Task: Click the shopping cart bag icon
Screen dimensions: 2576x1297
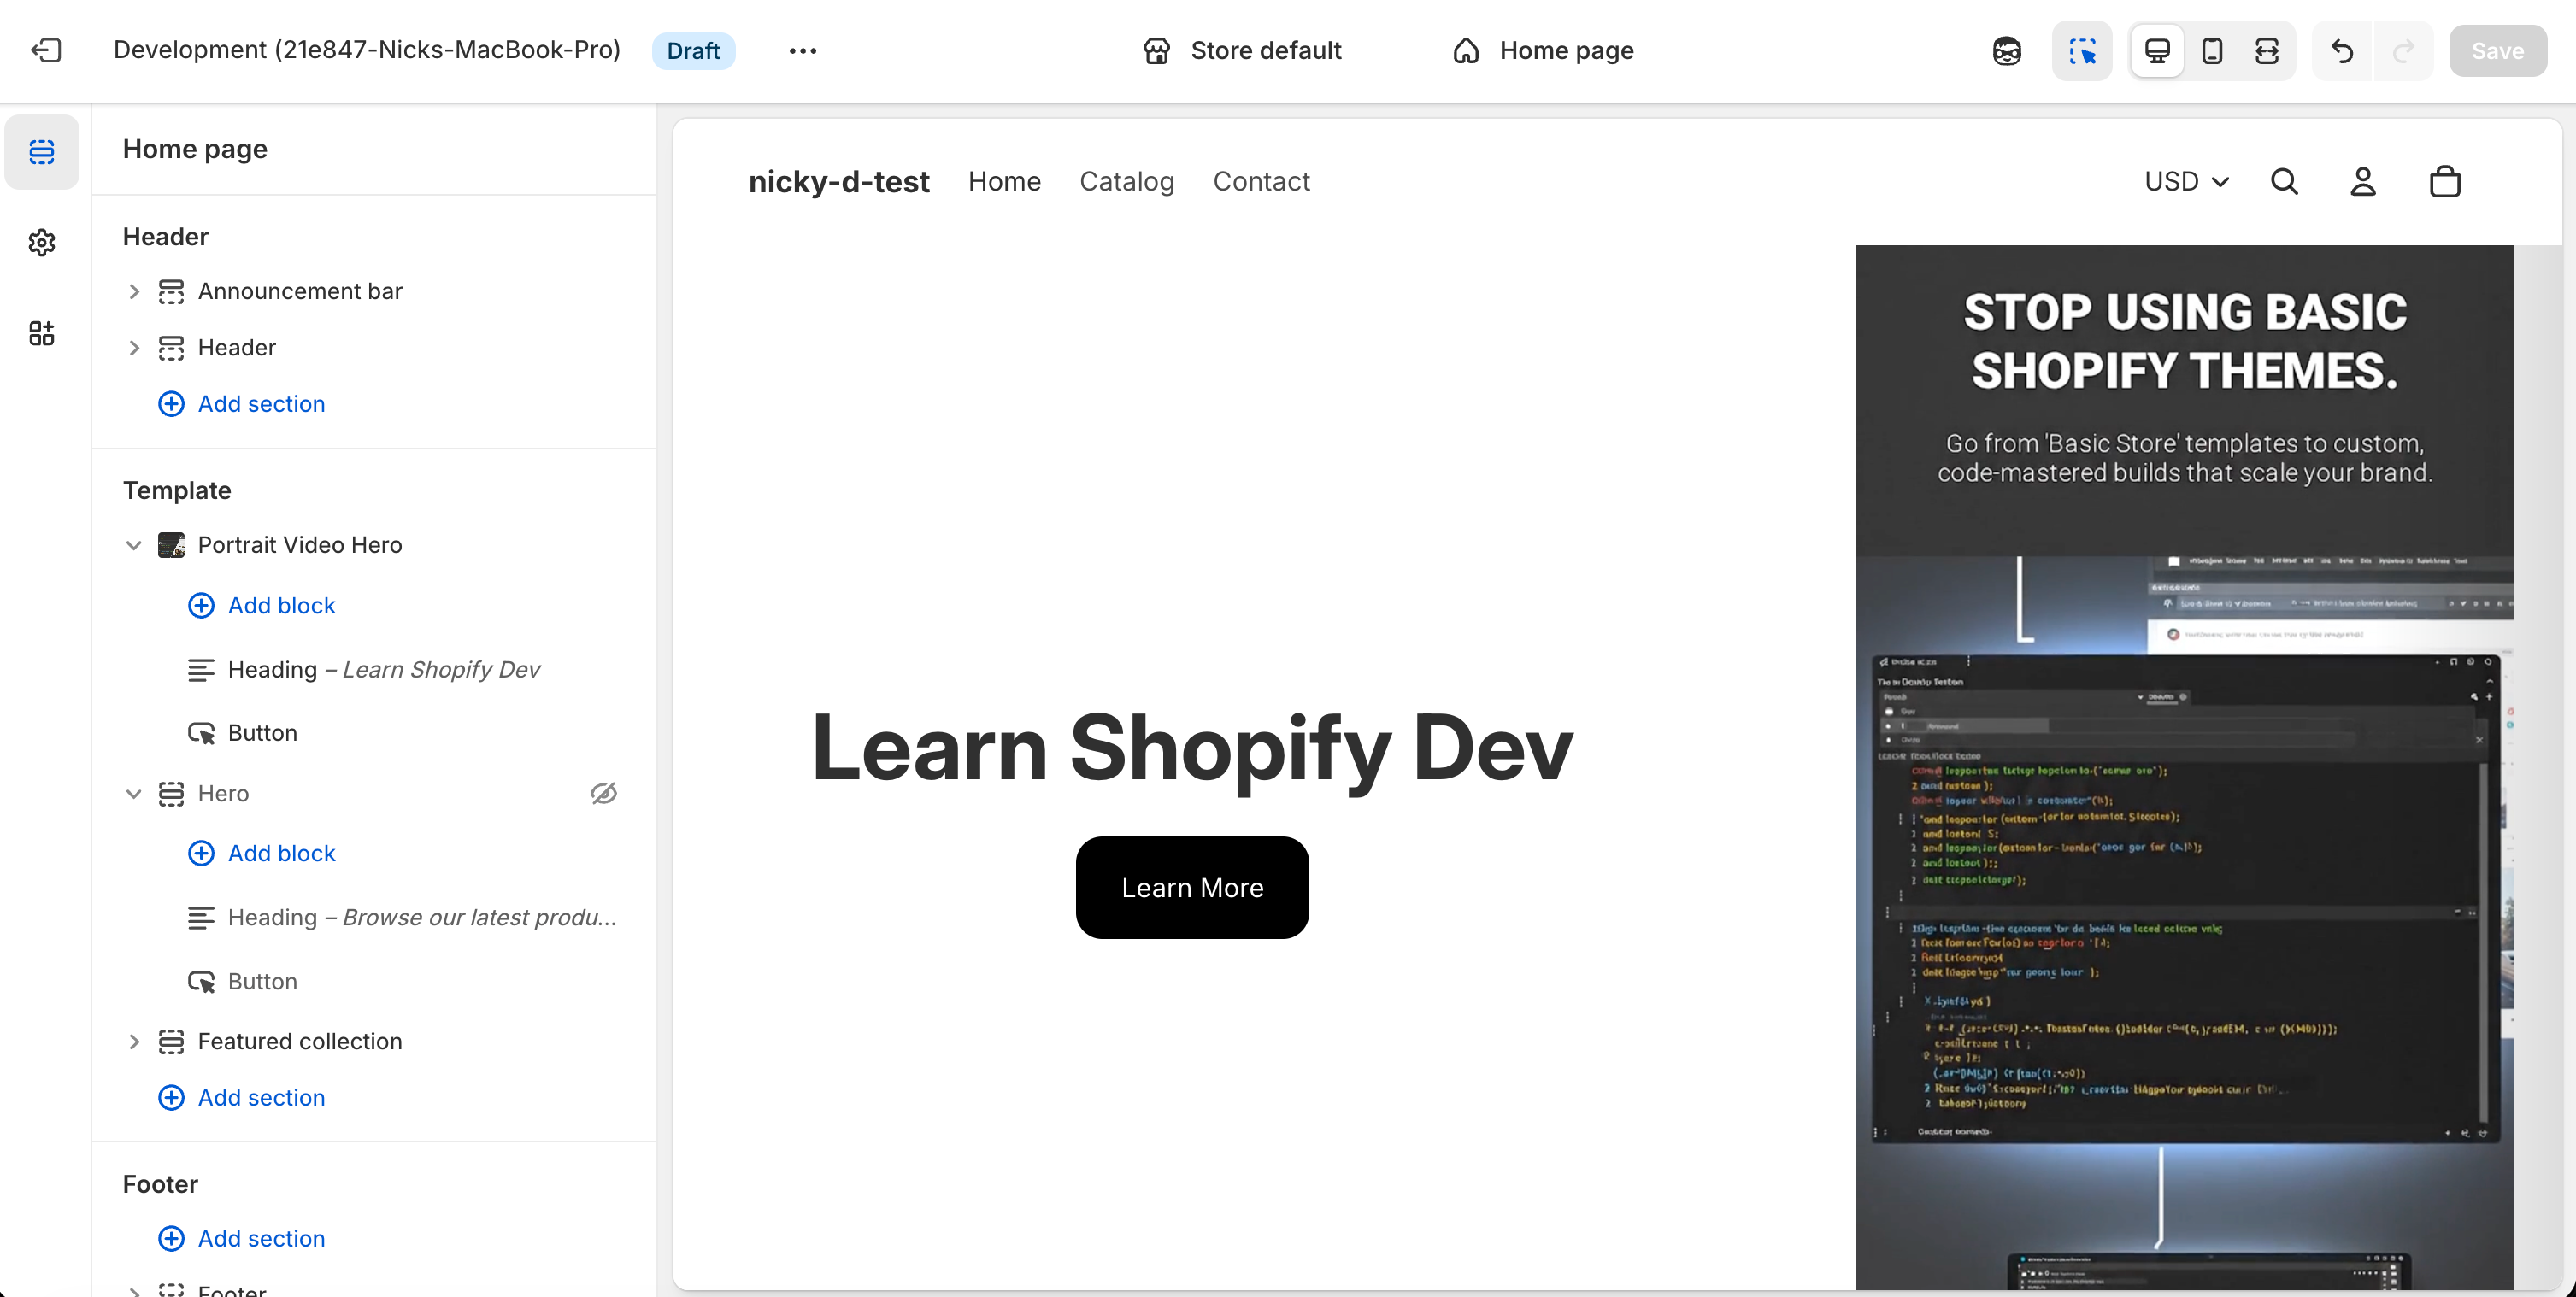Action: [x=2445, y=182]
